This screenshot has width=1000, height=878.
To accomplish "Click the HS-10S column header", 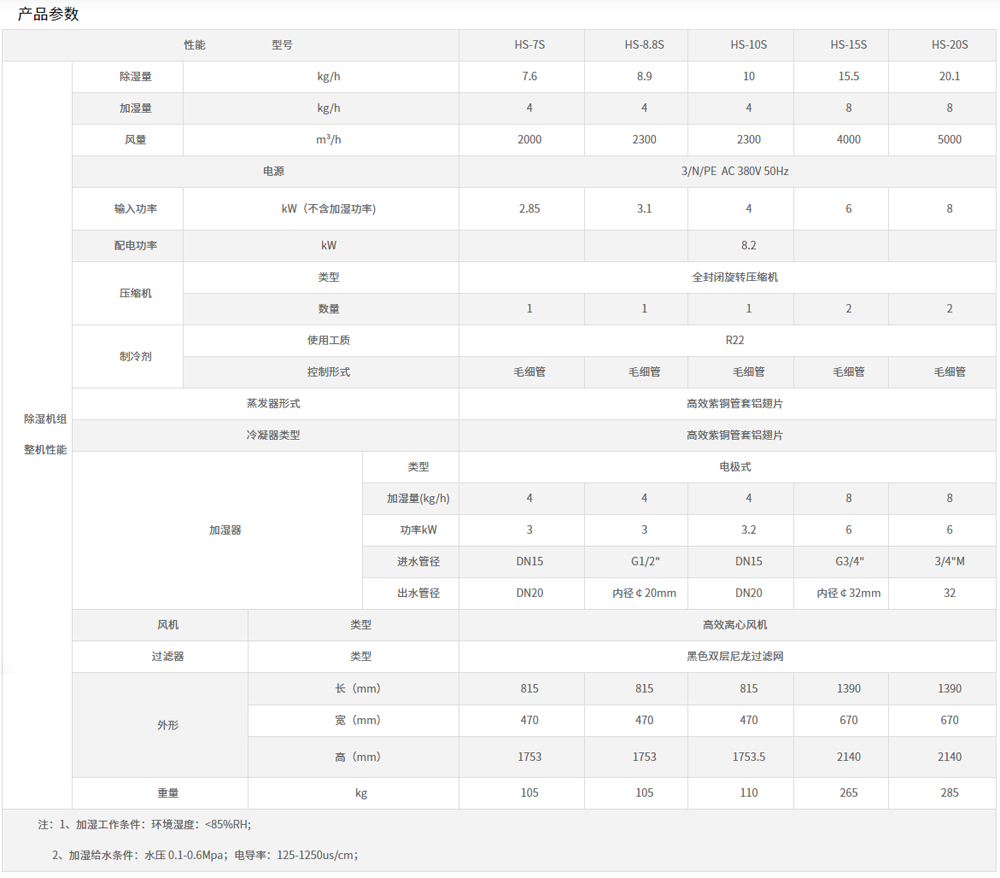I will (x=748, y=45).
